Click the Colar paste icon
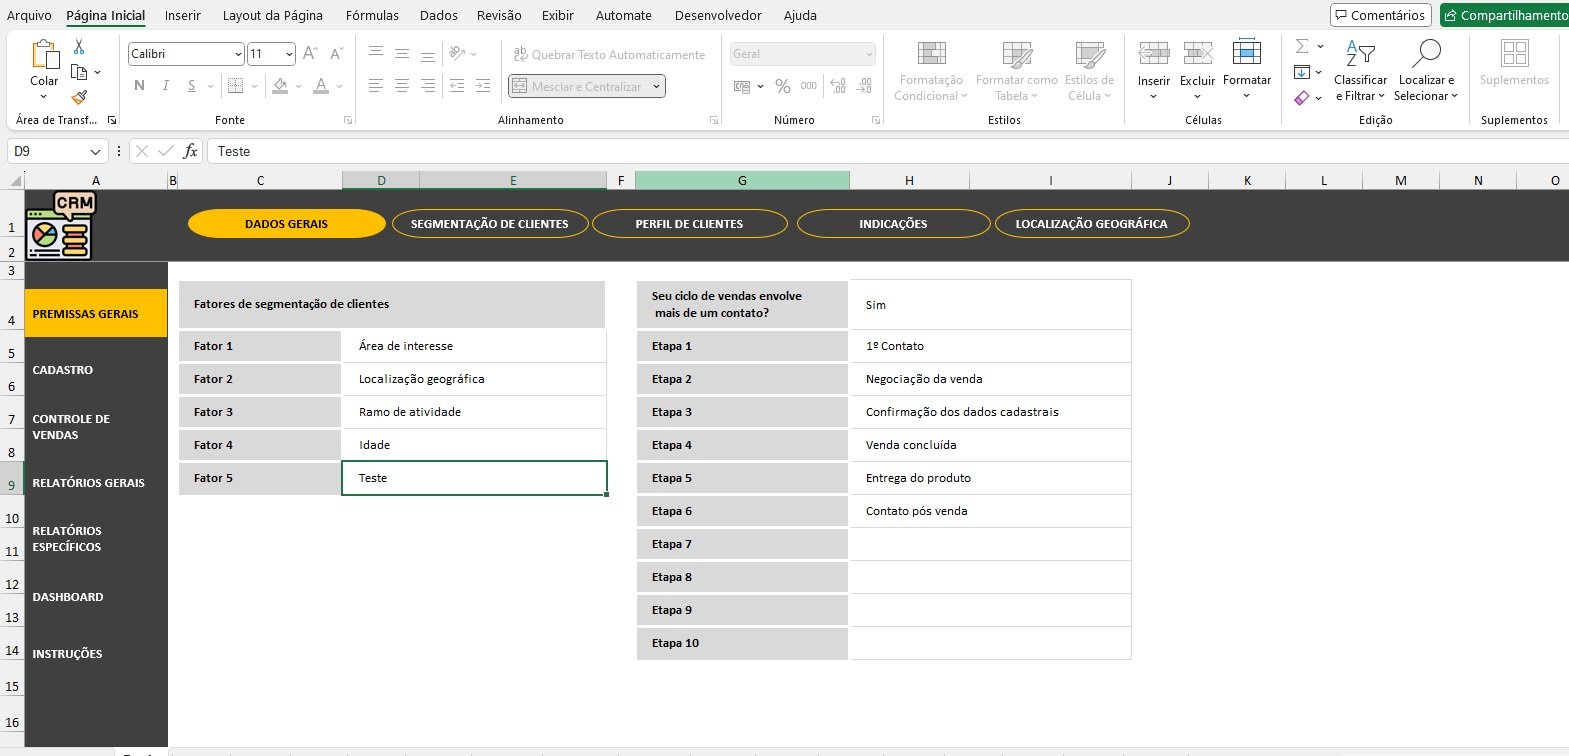1569x756 pixels. pyautogui.click(x=44, y=60)
